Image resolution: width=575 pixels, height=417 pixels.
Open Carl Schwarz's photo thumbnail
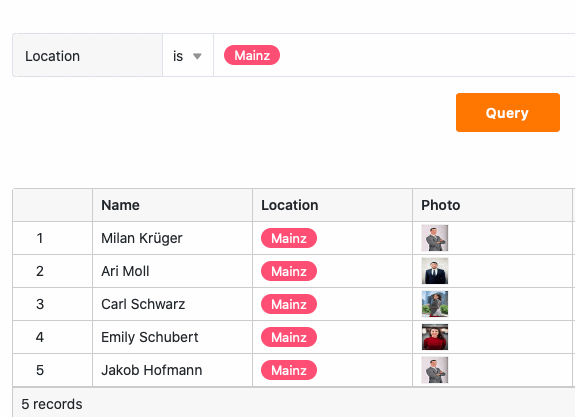click(435, 304)
